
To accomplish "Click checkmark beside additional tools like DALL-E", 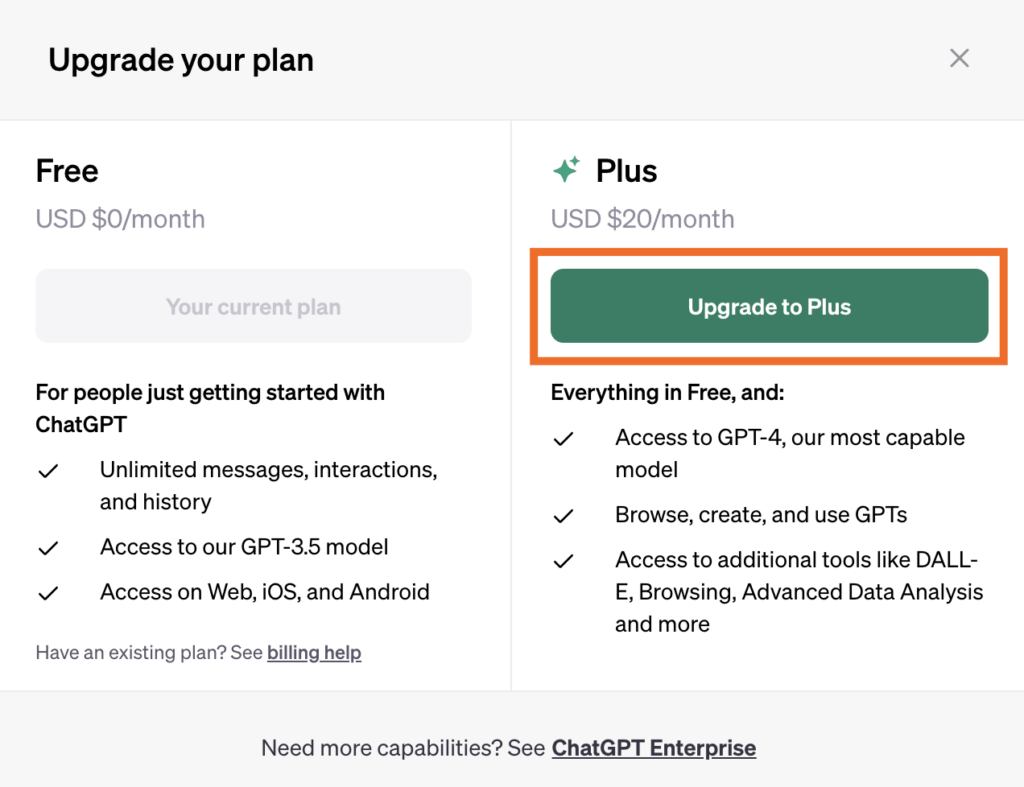I will 563,561.
